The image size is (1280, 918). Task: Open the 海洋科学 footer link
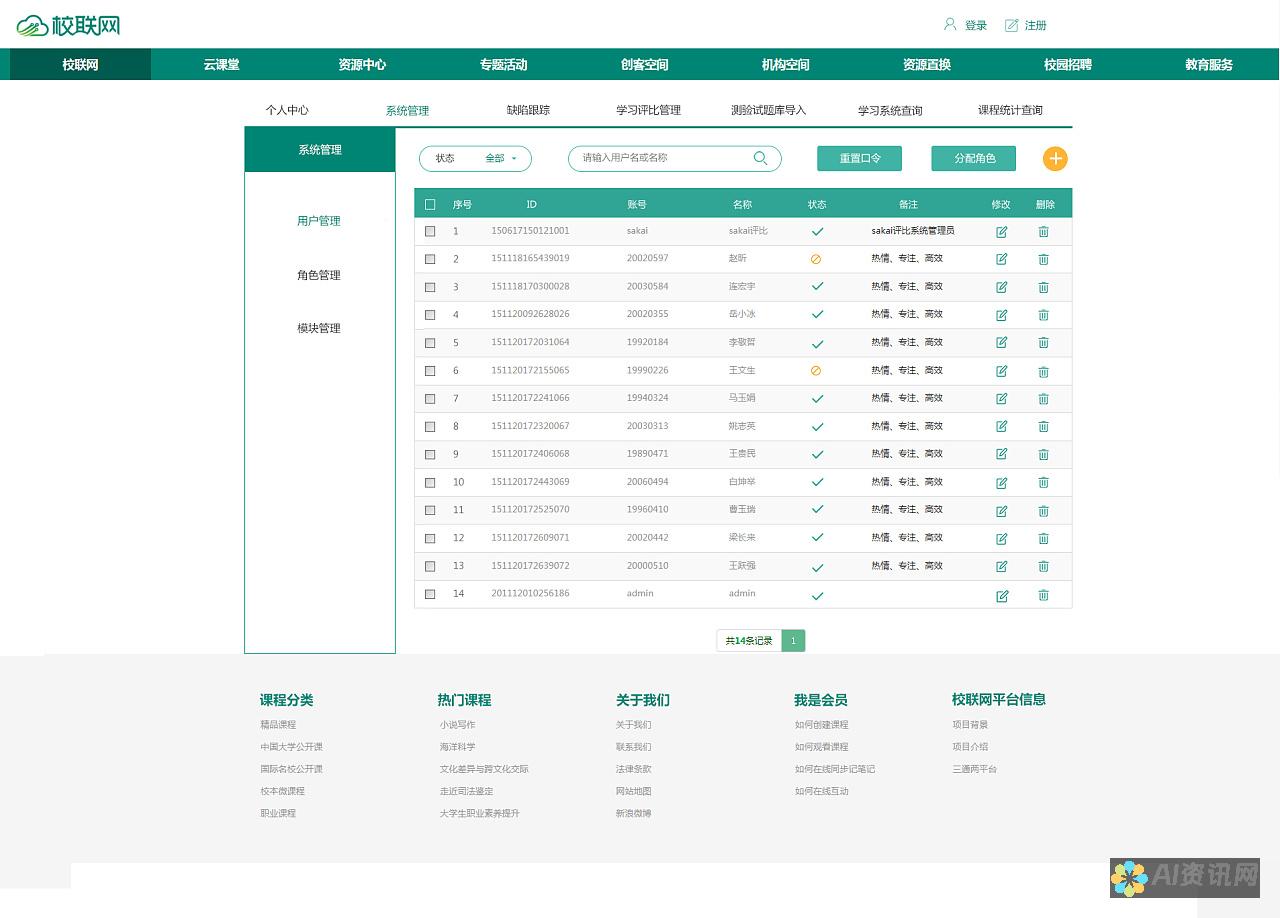457,747
